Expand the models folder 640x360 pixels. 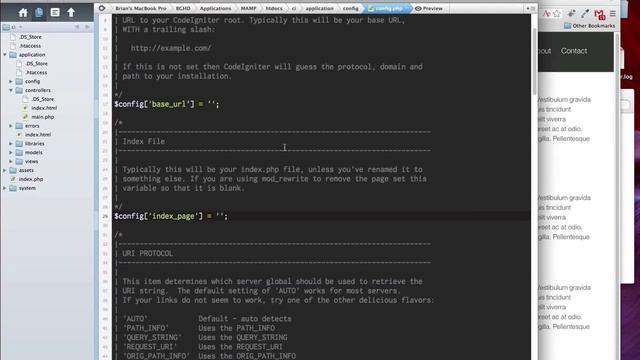(11, 152)
